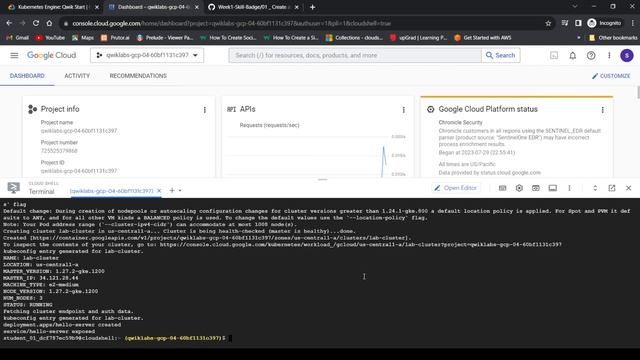Click the Cloud Shell web preview icon

(x=536, y=188)
